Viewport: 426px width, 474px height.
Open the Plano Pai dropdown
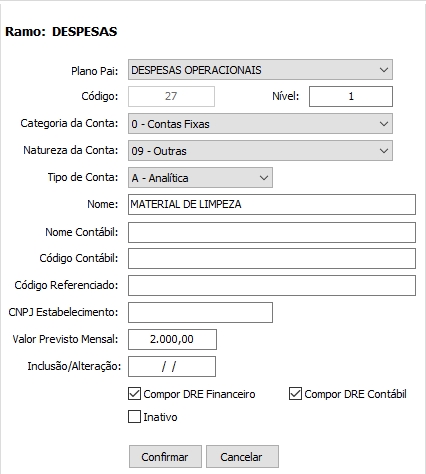(x=260, y=70)
